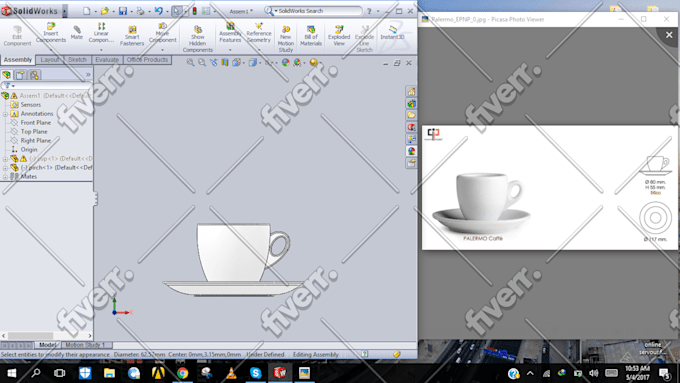Switch to the Assembly ribbon tab

click(18, 60)
